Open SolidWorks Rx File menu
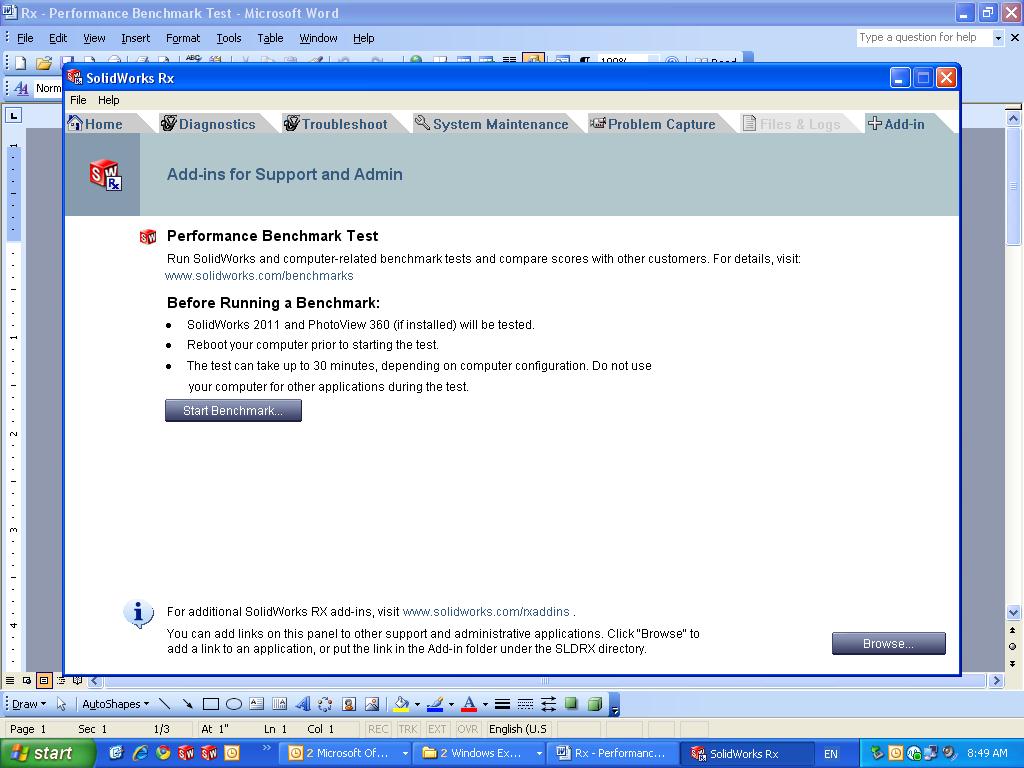Image resolution: width=1024 pixels, height=768 pixels. point(78,100)
